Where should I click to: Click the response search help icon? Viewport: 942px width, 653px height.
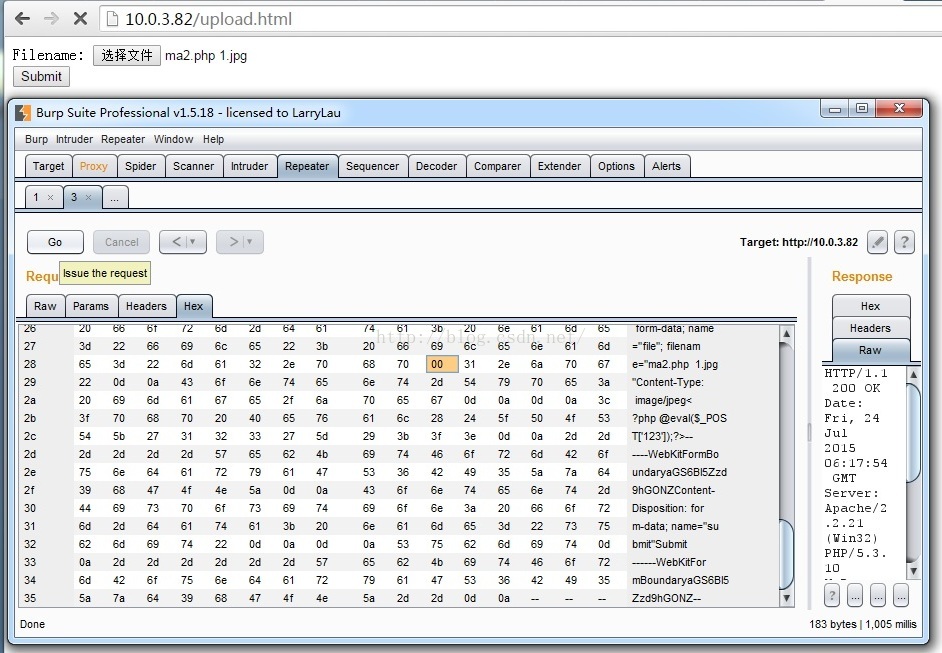pos(831,595)
